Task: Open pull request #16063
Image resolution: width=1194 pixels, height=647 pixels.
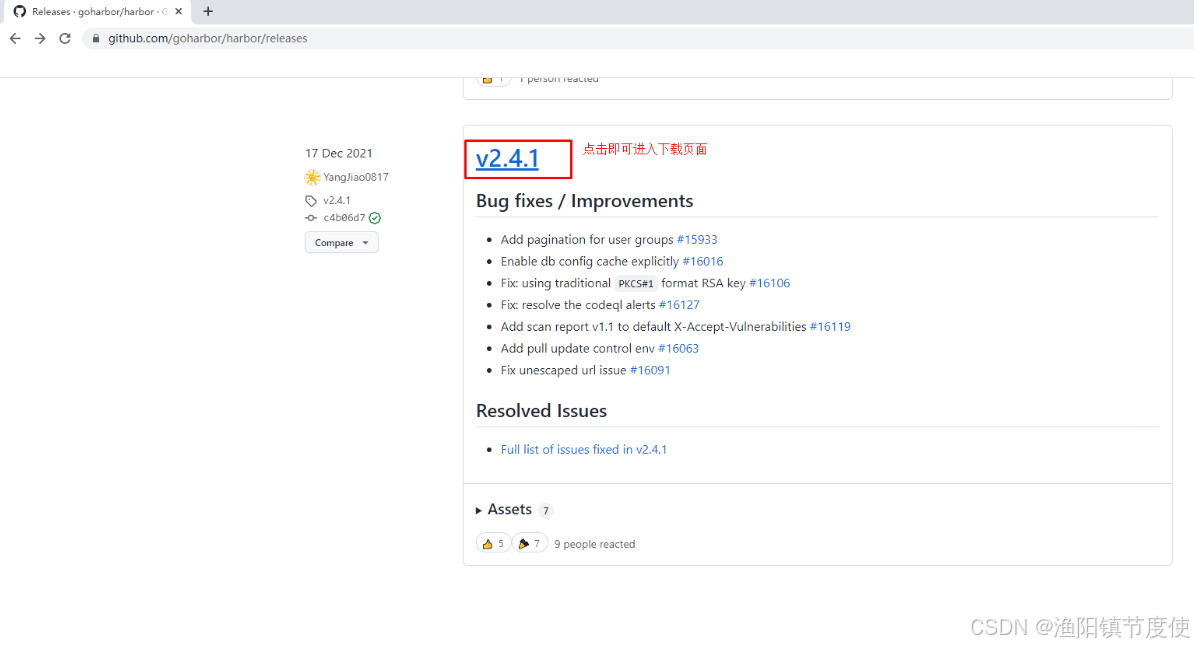Action: click(678, 348)
